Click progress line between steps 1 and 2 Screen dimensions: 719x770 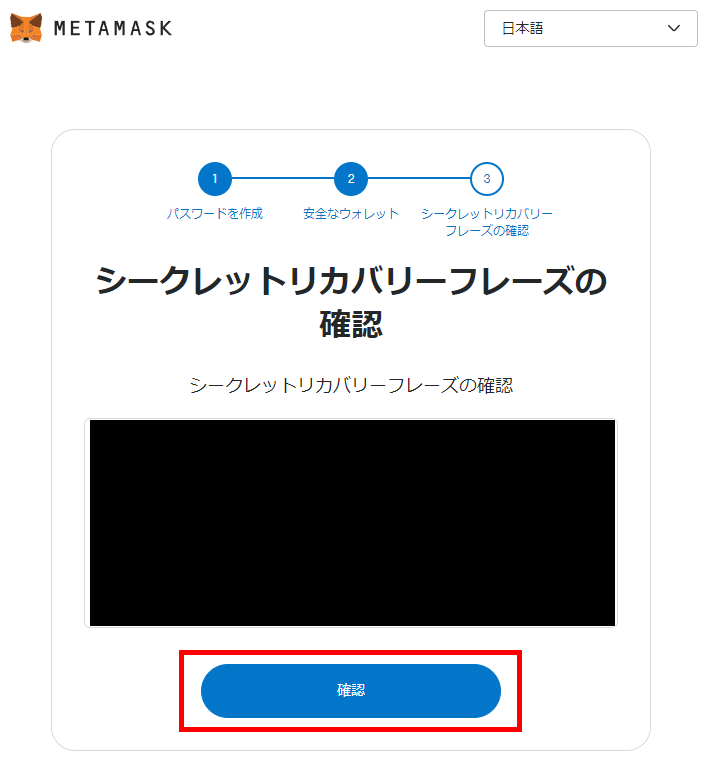(x=283, y=178)
